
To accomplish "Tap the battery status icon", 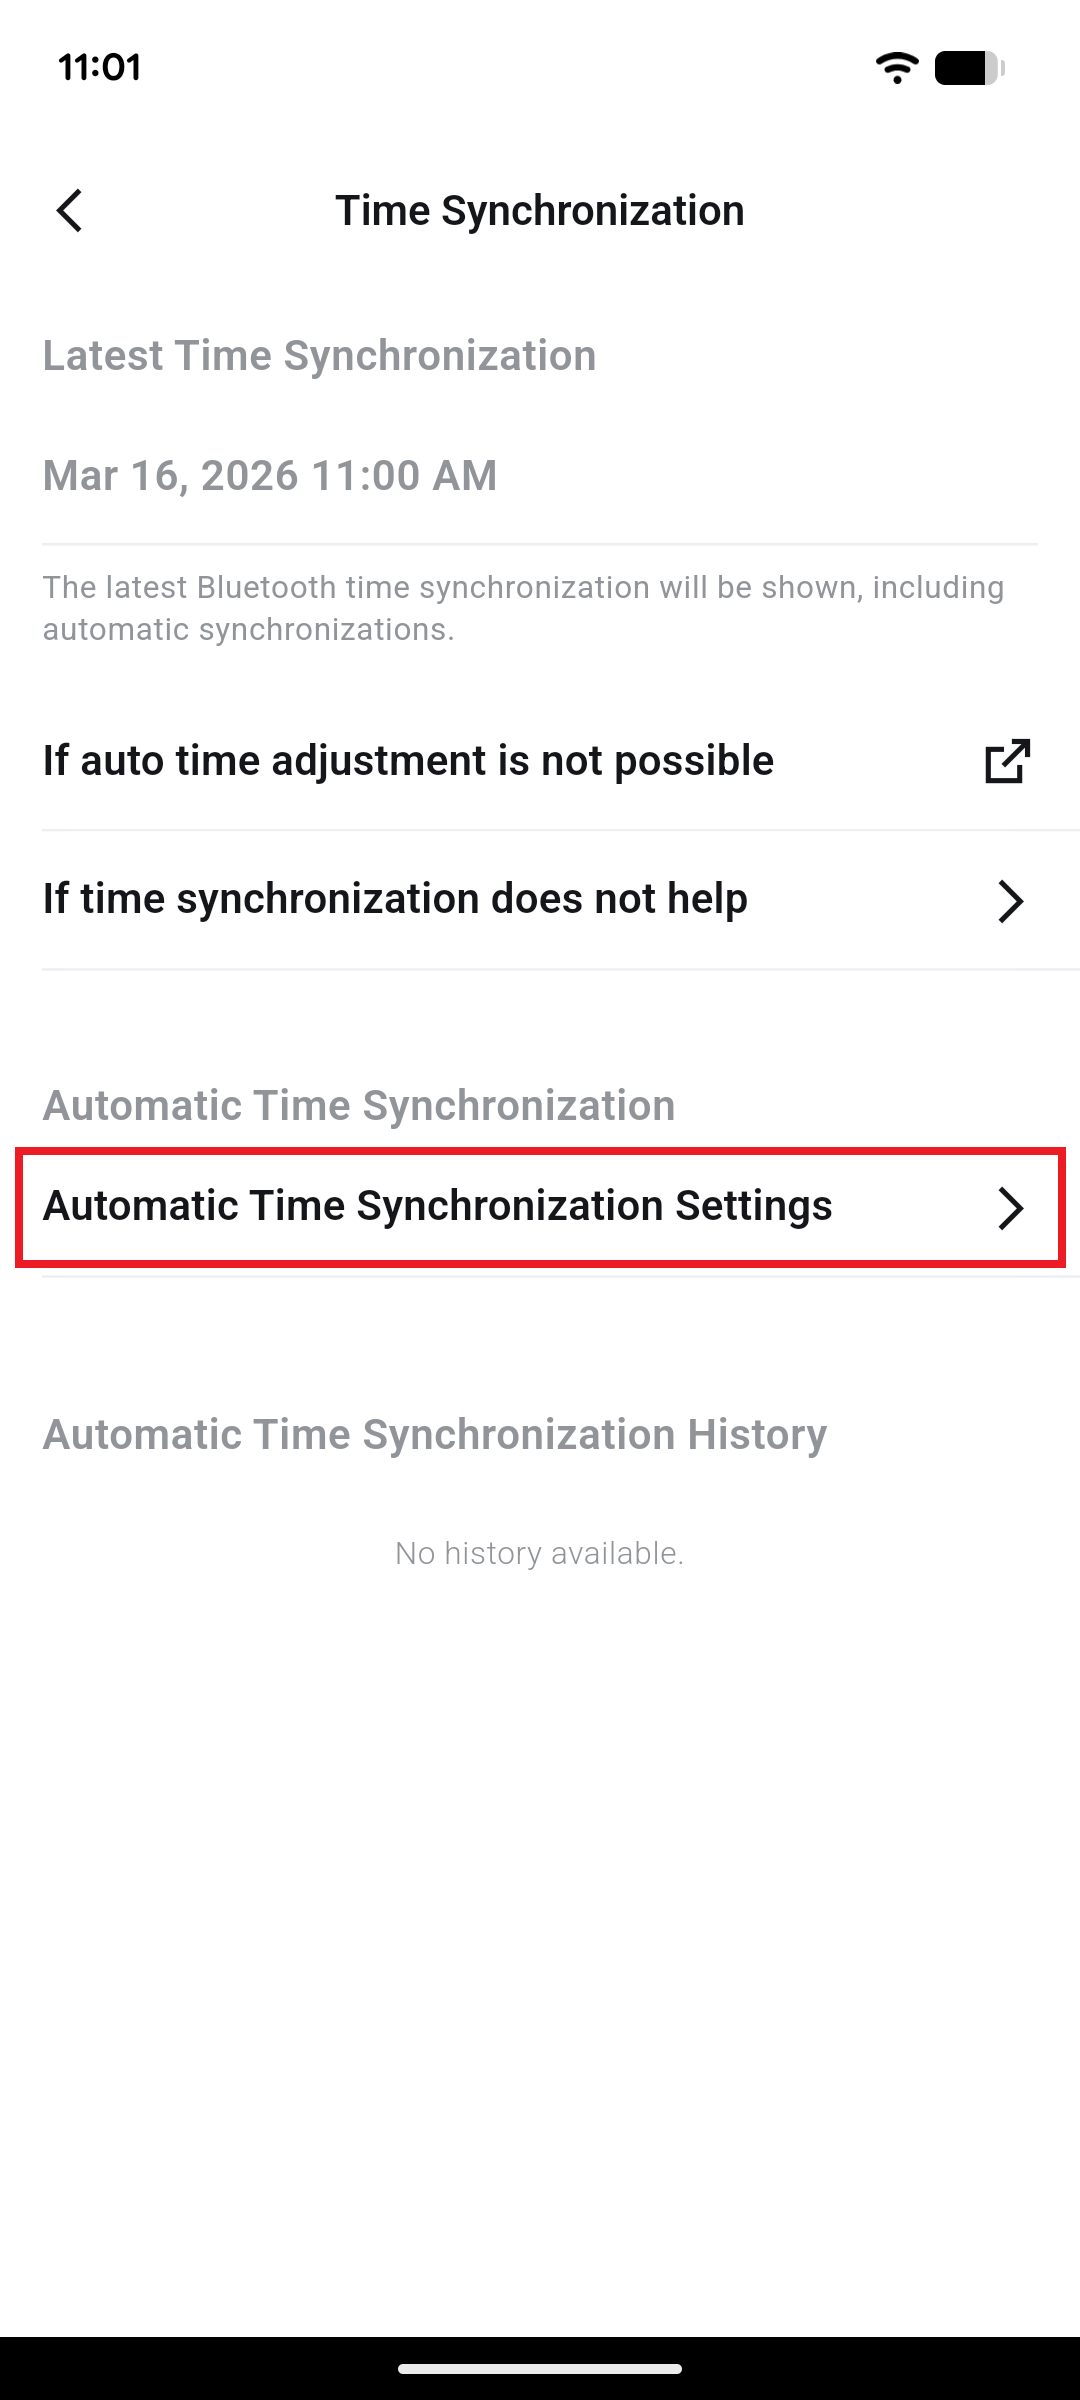I will (969, 68).
